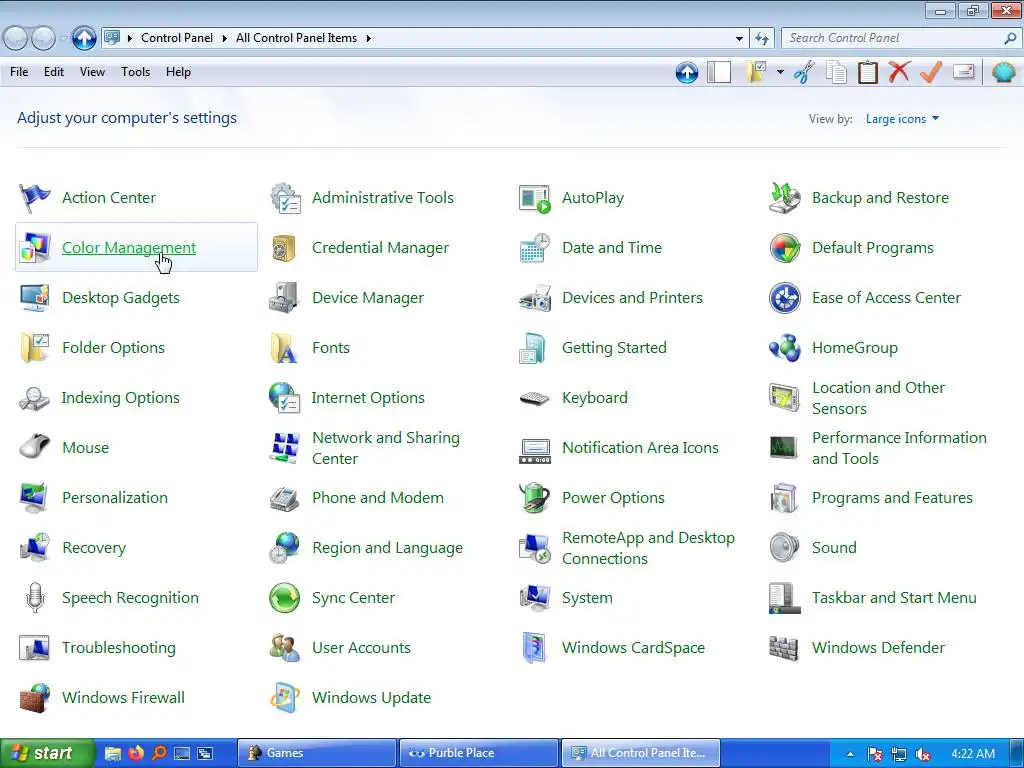The height and width of the screenshot is (768, 1024).
Task: Open Power Options battery icon
Action: coord(535,498)
